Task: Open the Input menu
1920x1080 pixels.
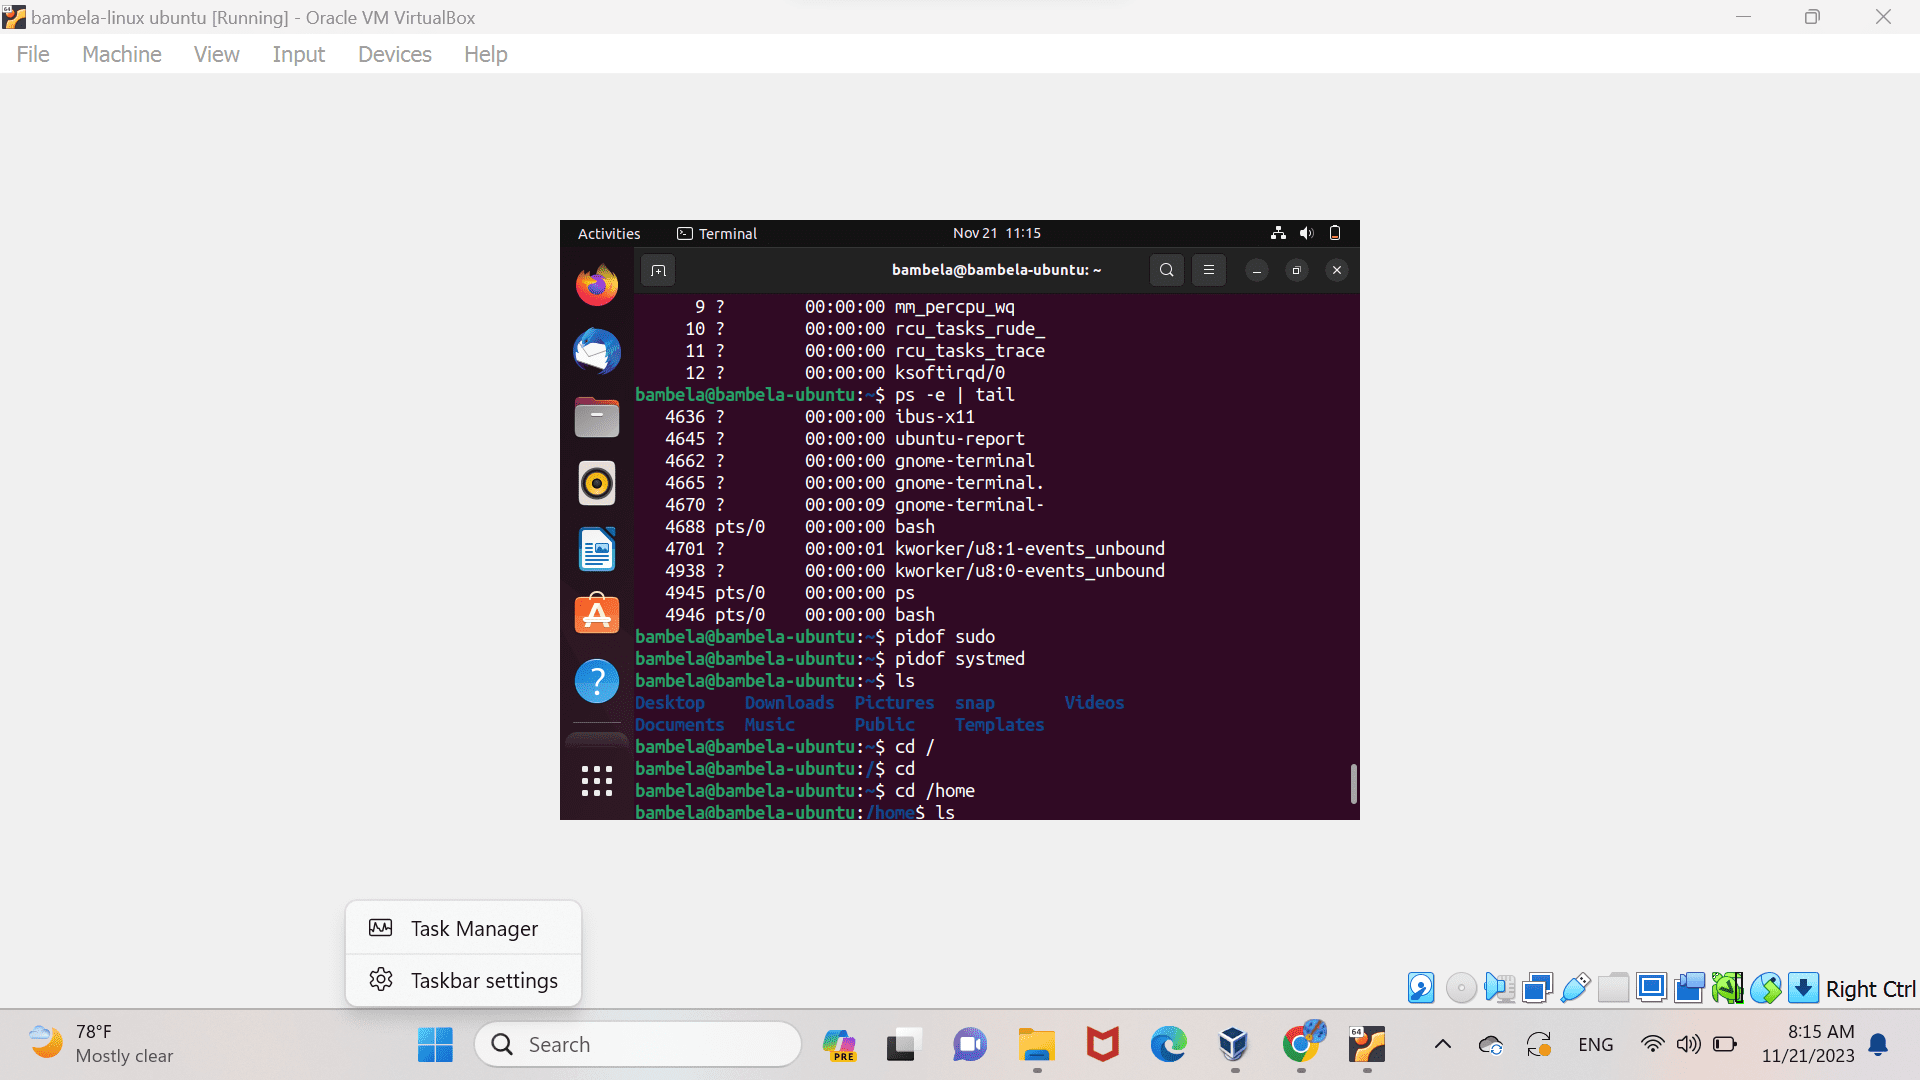Action: pyautogui.click(x=299, y=54)
